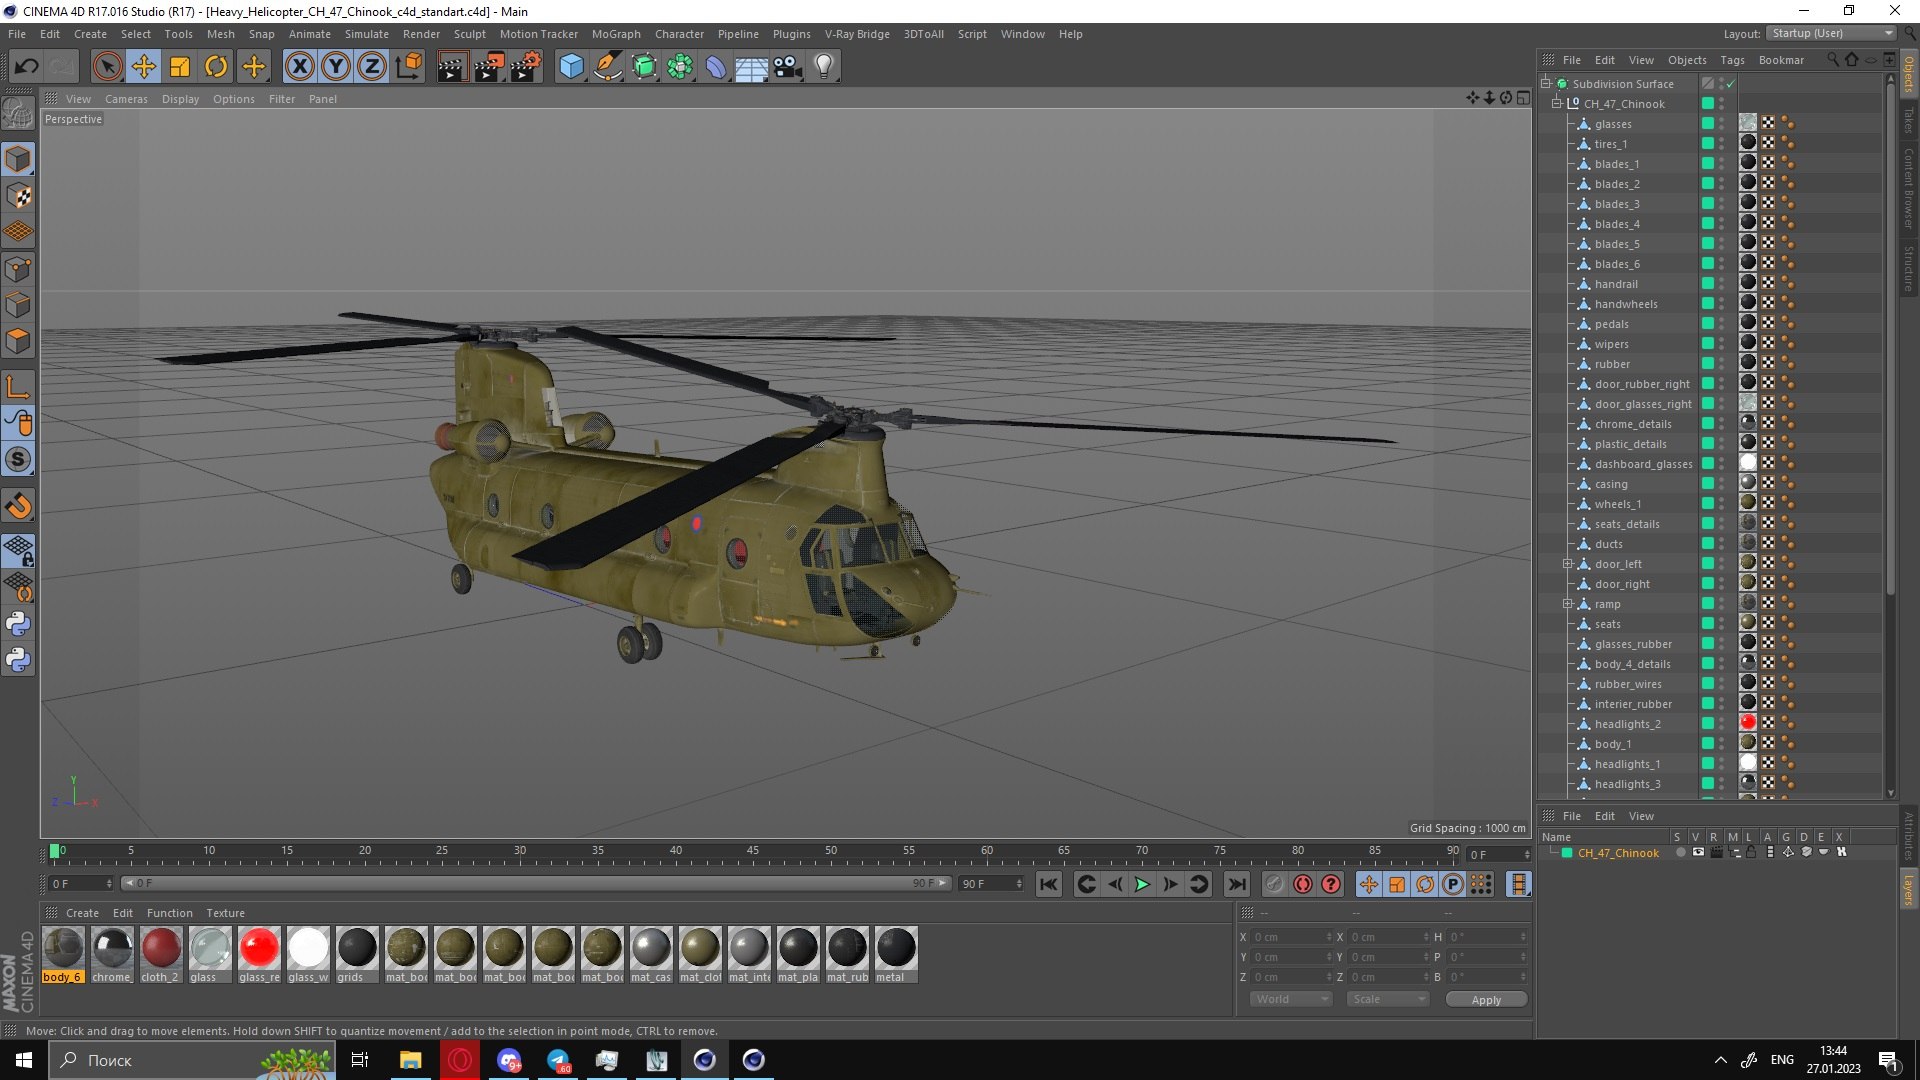Open the Simulate menu
Viewport: 1920px width, 1080px height.
(367, 34)
